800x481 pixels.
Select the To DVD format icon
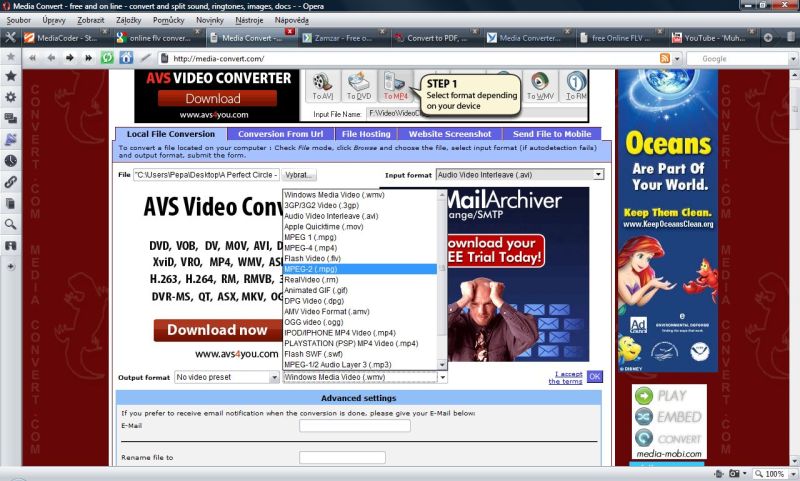(x=359, y=86)
